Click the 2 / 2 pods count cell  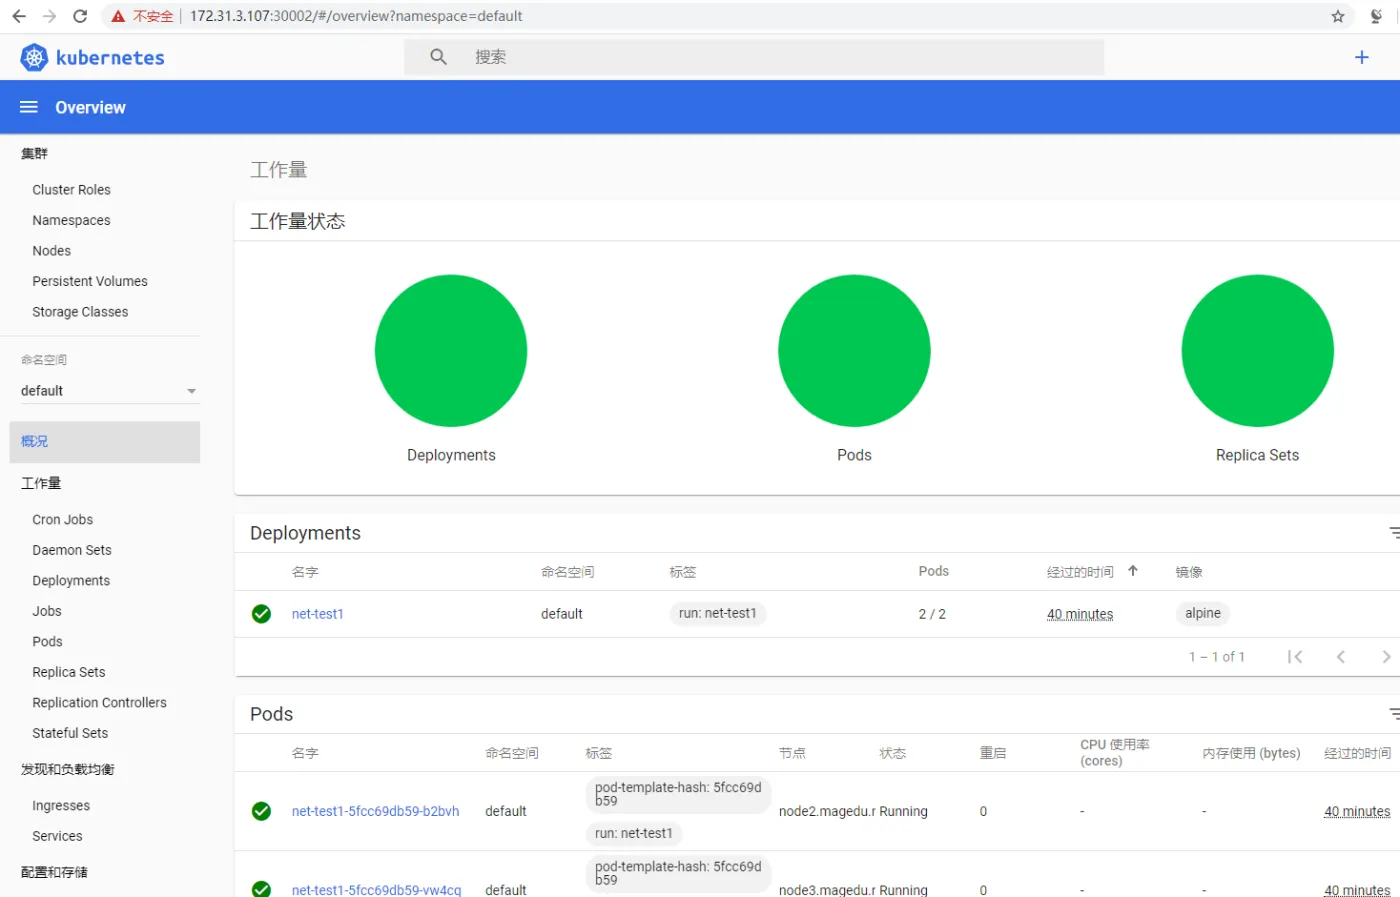[932, 614]
